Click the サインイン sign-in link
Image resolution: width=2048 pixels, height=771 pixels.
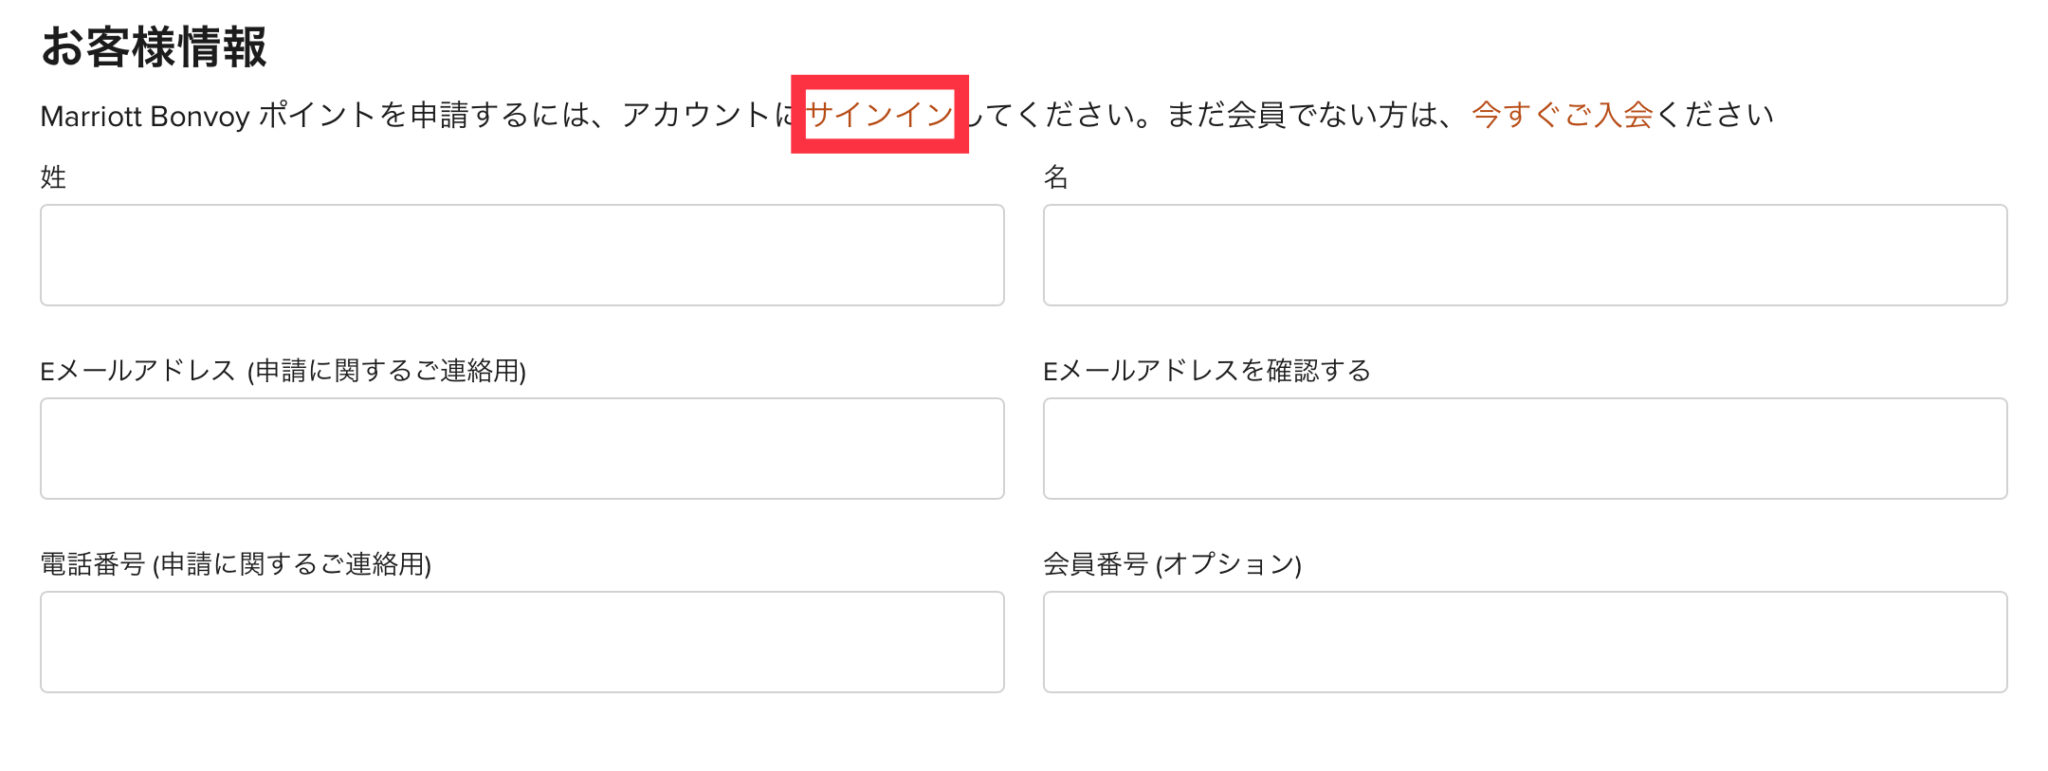pyautogui.click(x=879, y=115)
